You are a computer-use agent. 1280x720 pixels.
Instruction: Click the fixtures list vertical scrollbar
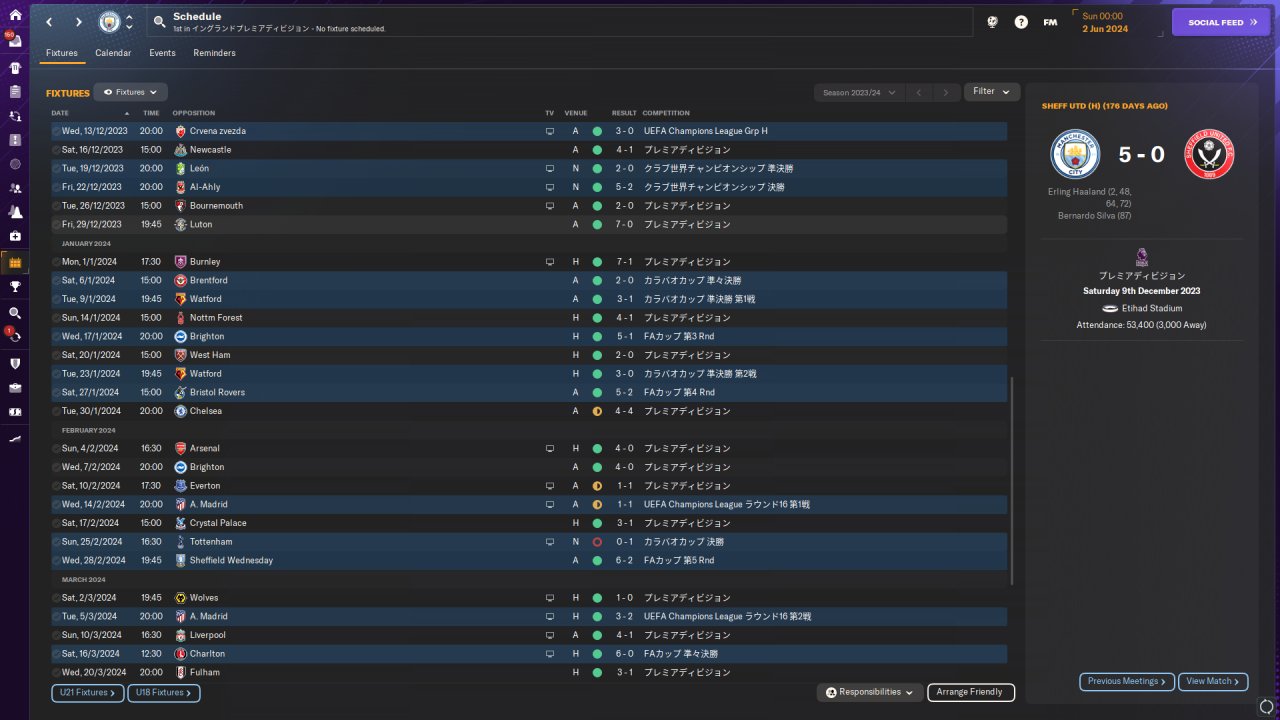1012,480
